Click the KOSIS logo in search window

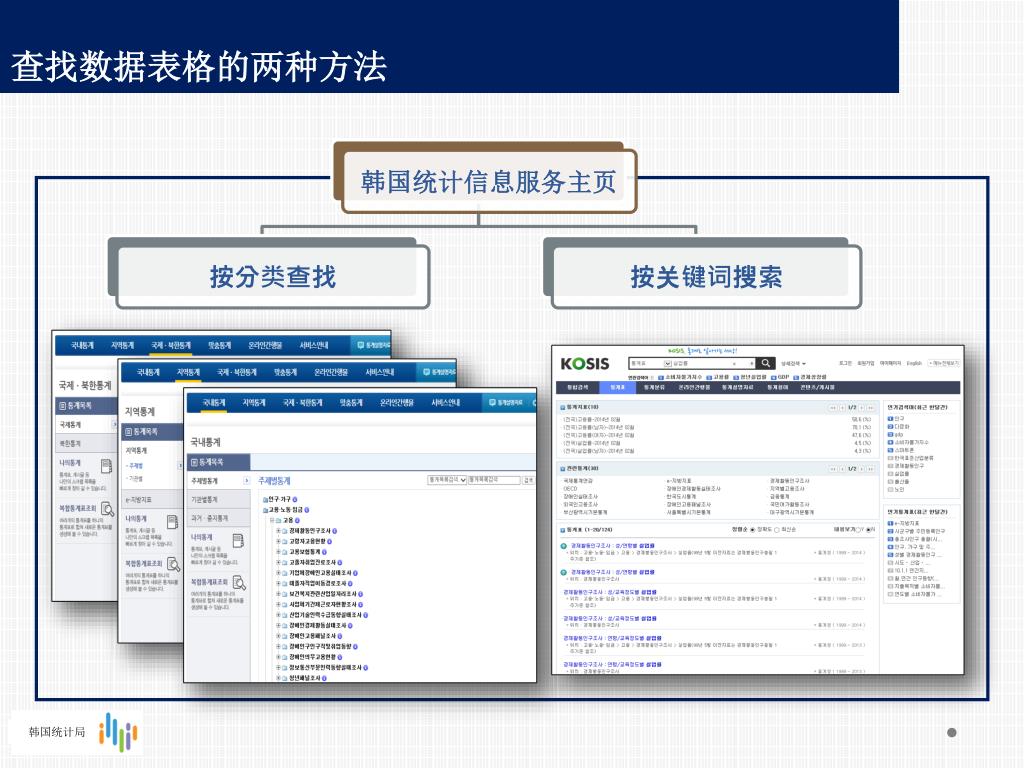[x=584, y=364]
